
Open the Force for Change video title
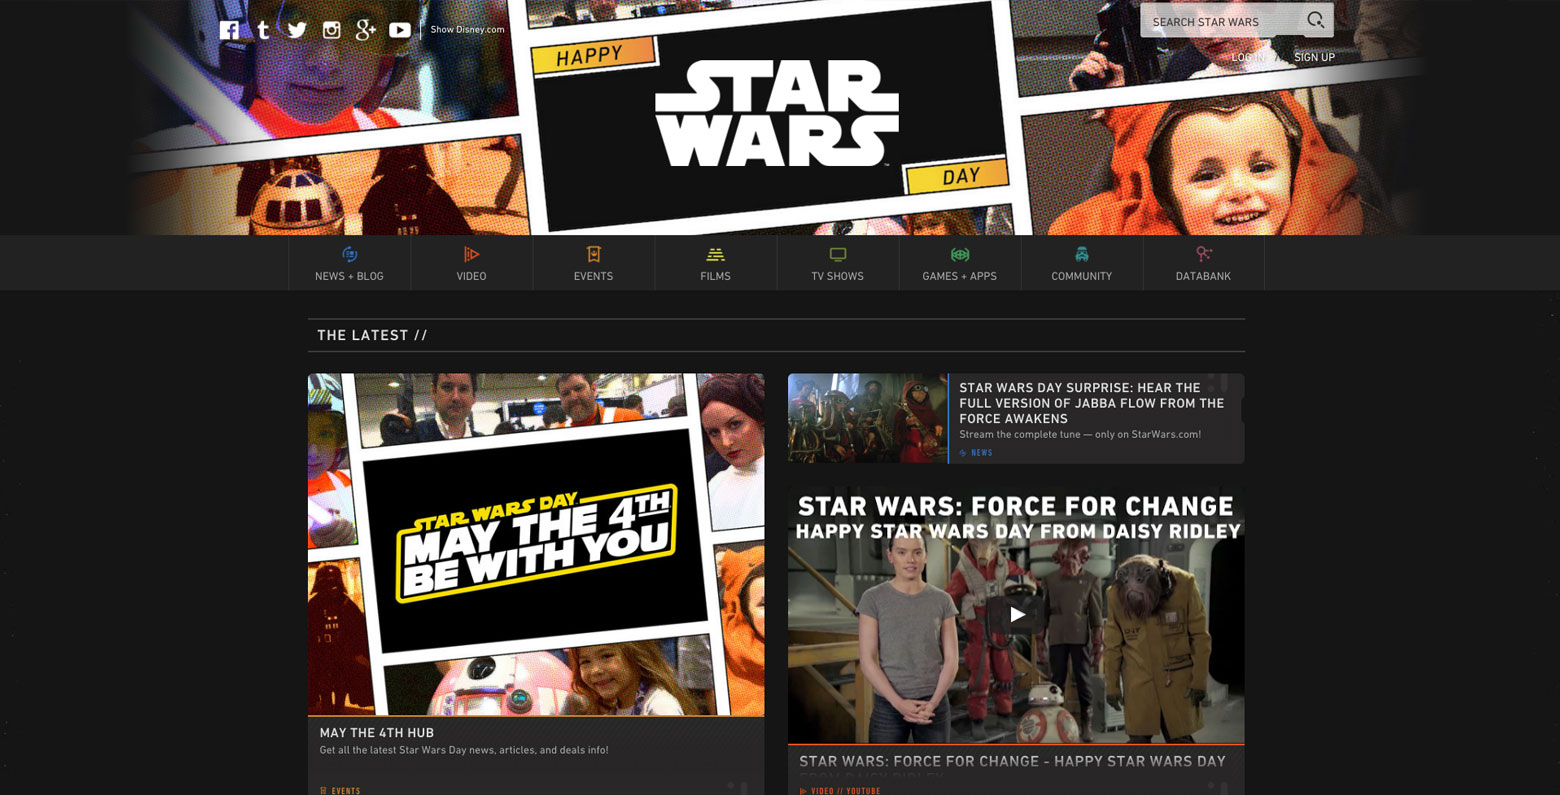click(1012, 761)
